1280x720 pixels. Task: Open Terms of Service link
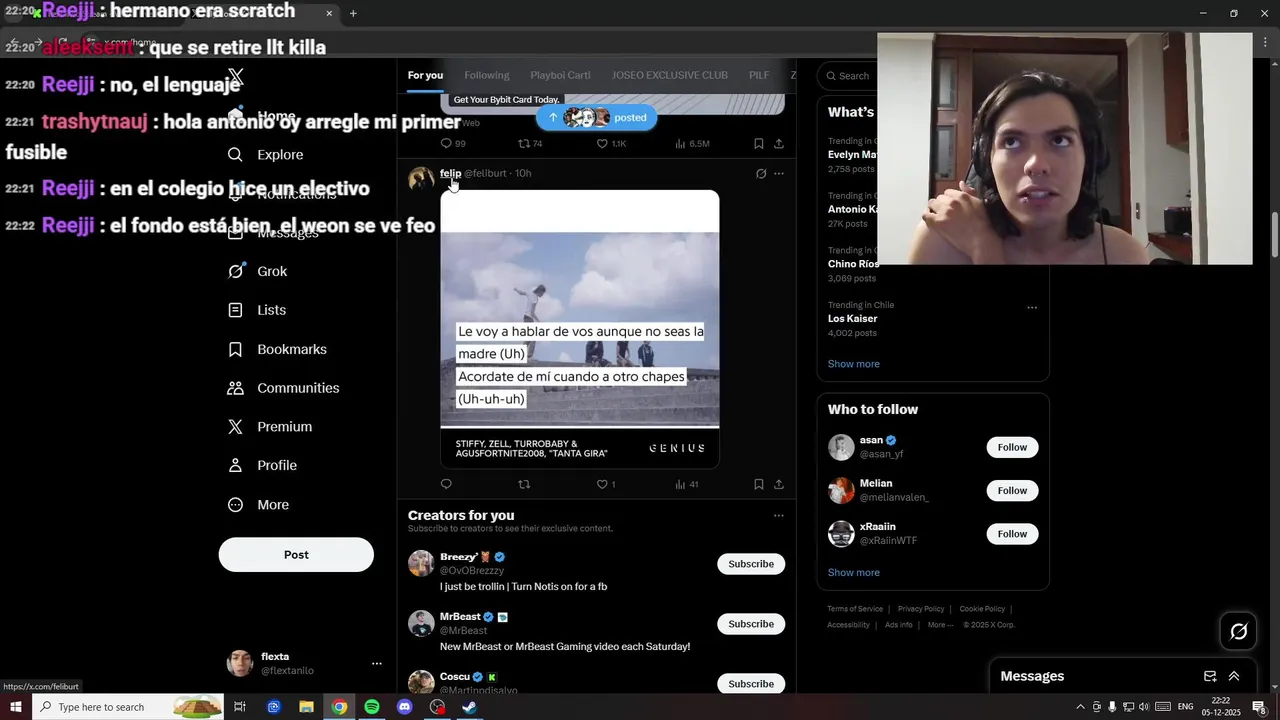pos(855,609)
